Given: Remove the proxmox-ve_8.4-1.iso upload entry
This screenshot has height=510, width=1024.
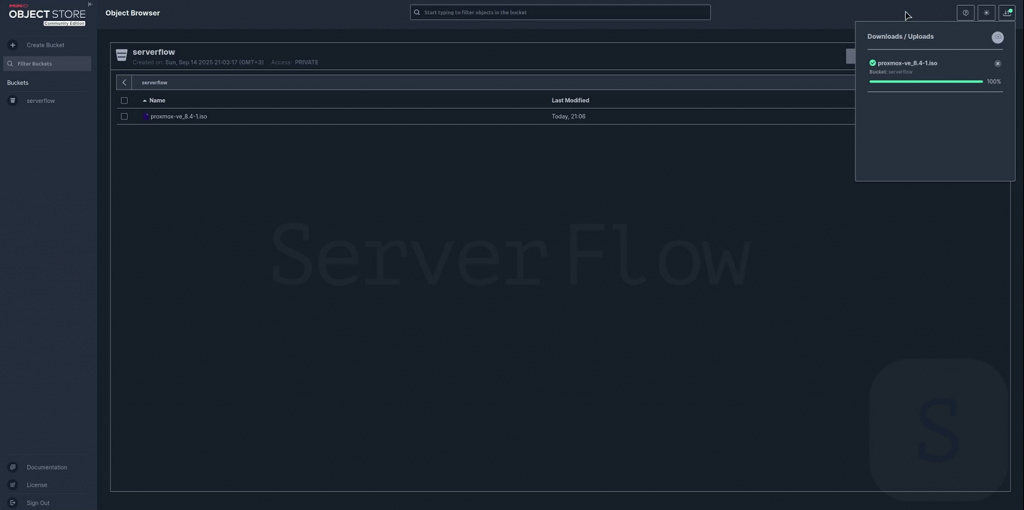Looking at the screenshot, I should pyautogui.click(x=997, y=64).
